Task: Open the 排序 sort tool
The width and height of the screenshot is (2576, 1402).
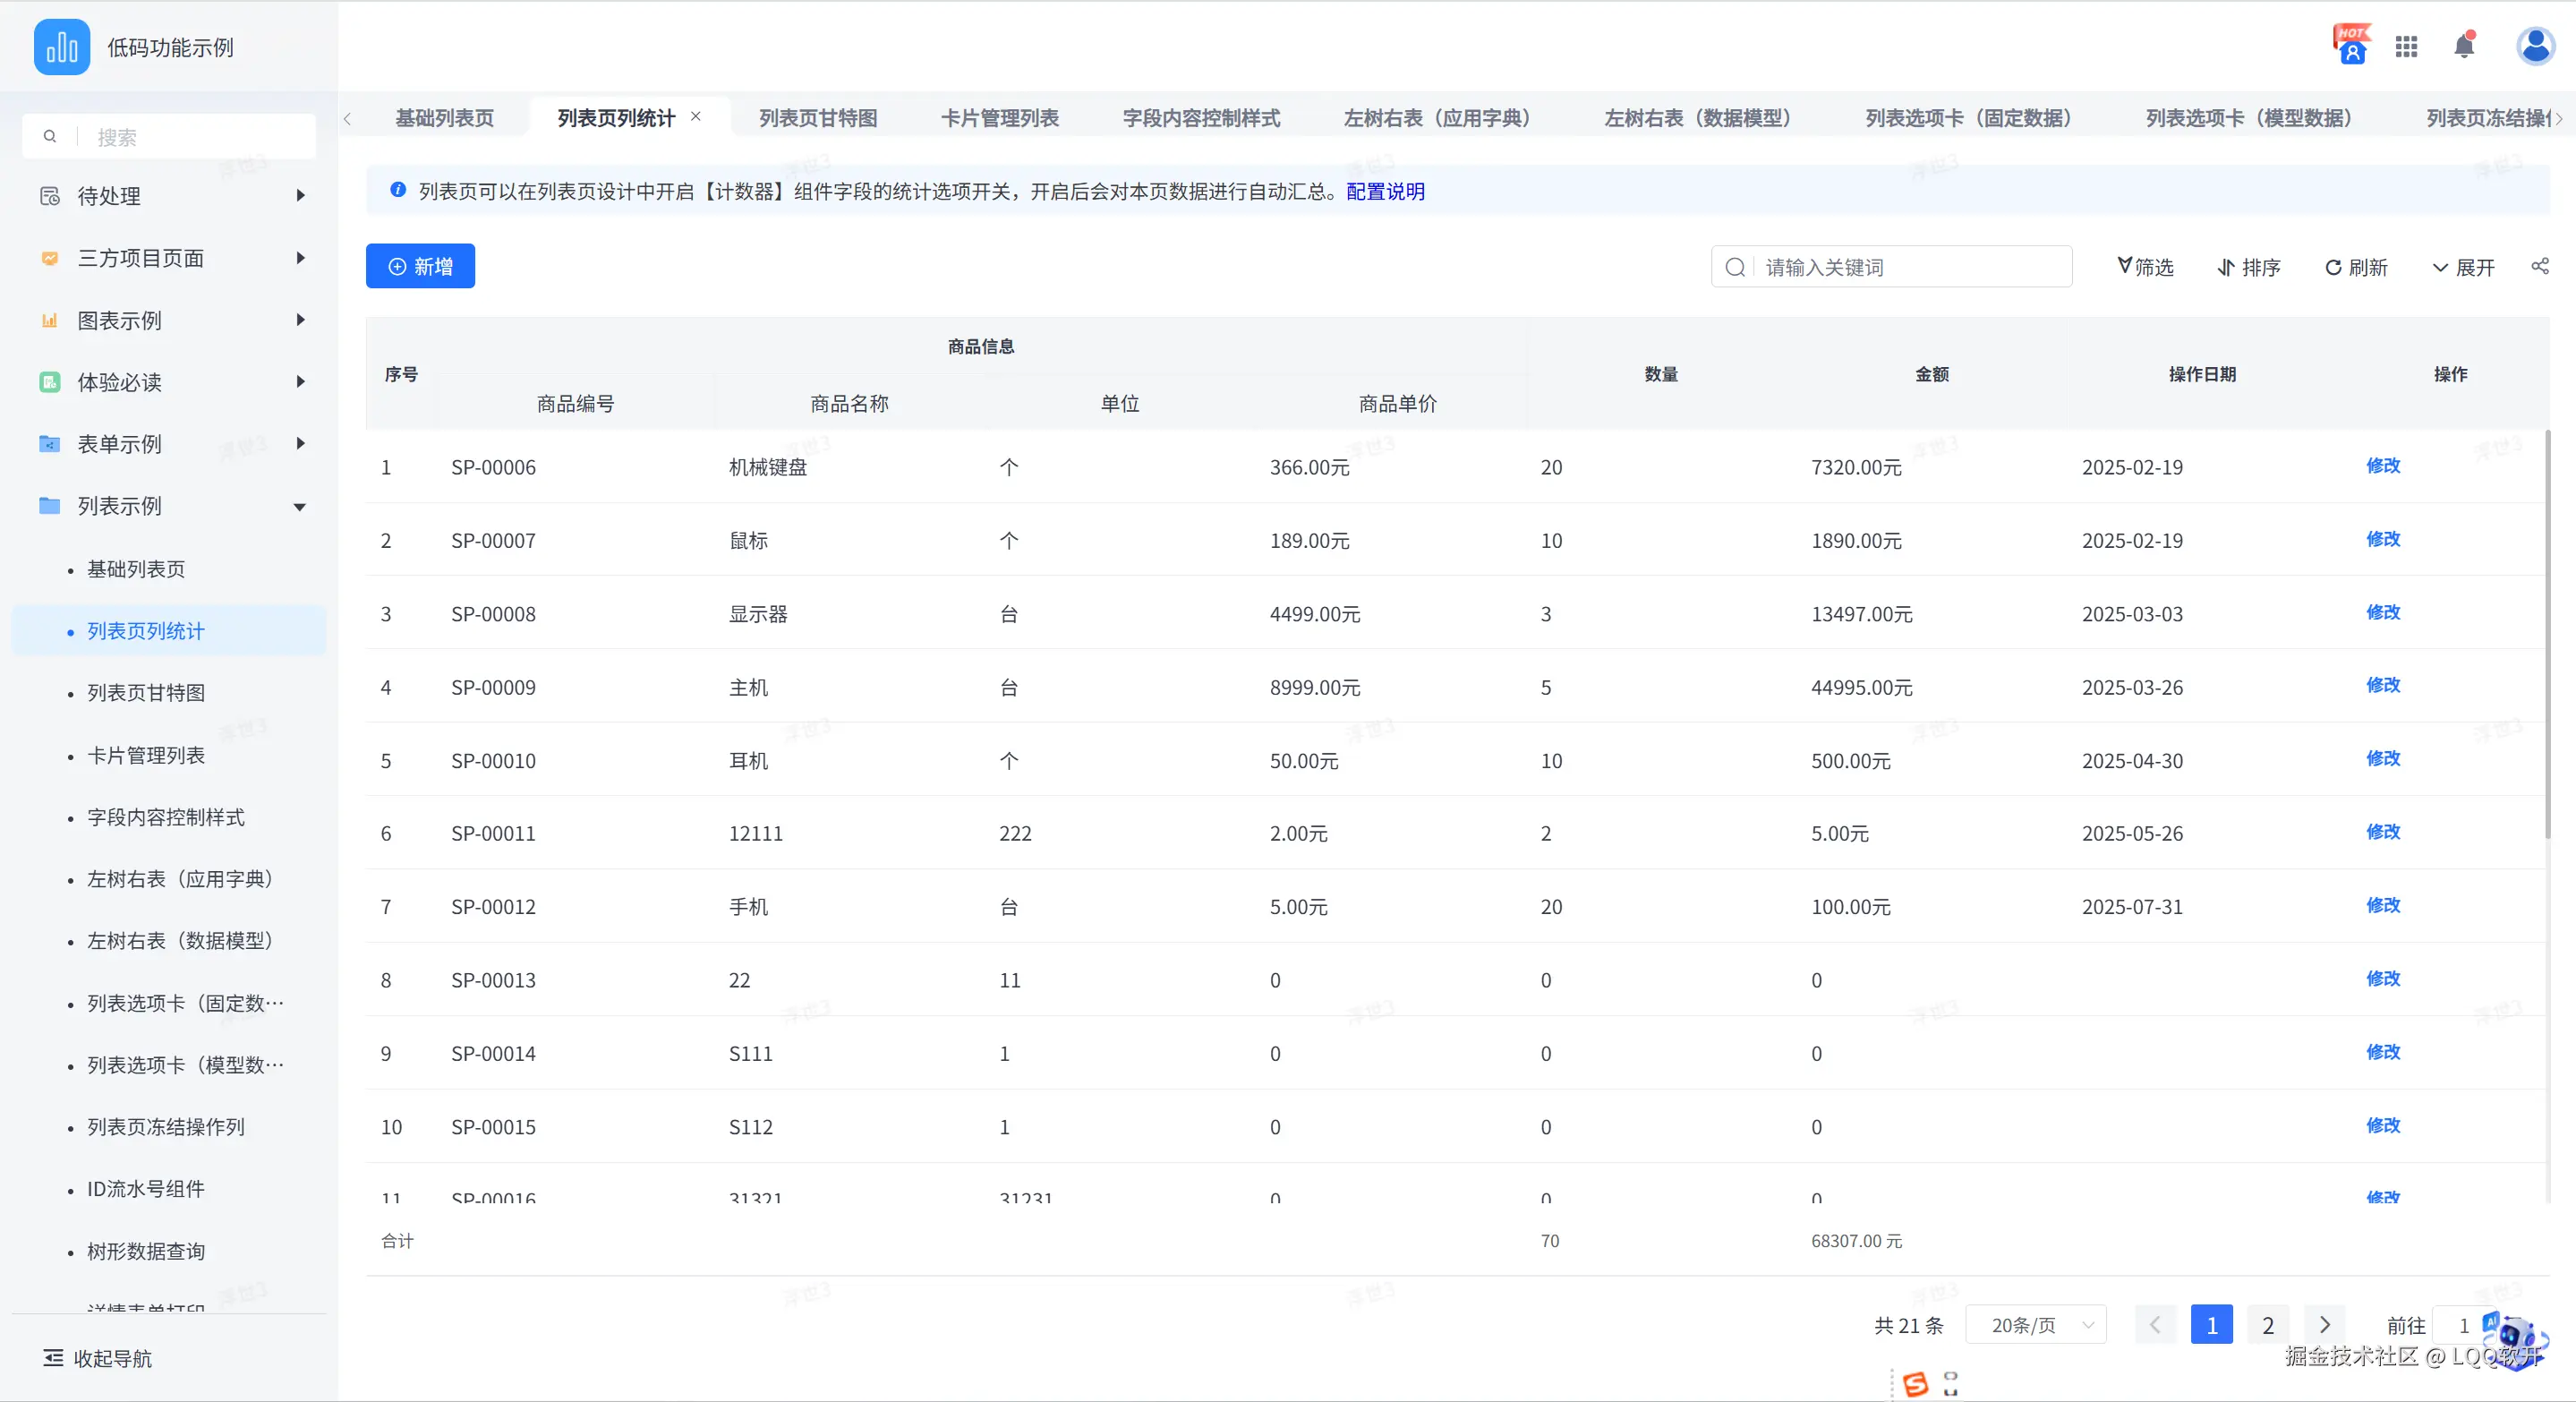Action: coord(2248,267)
